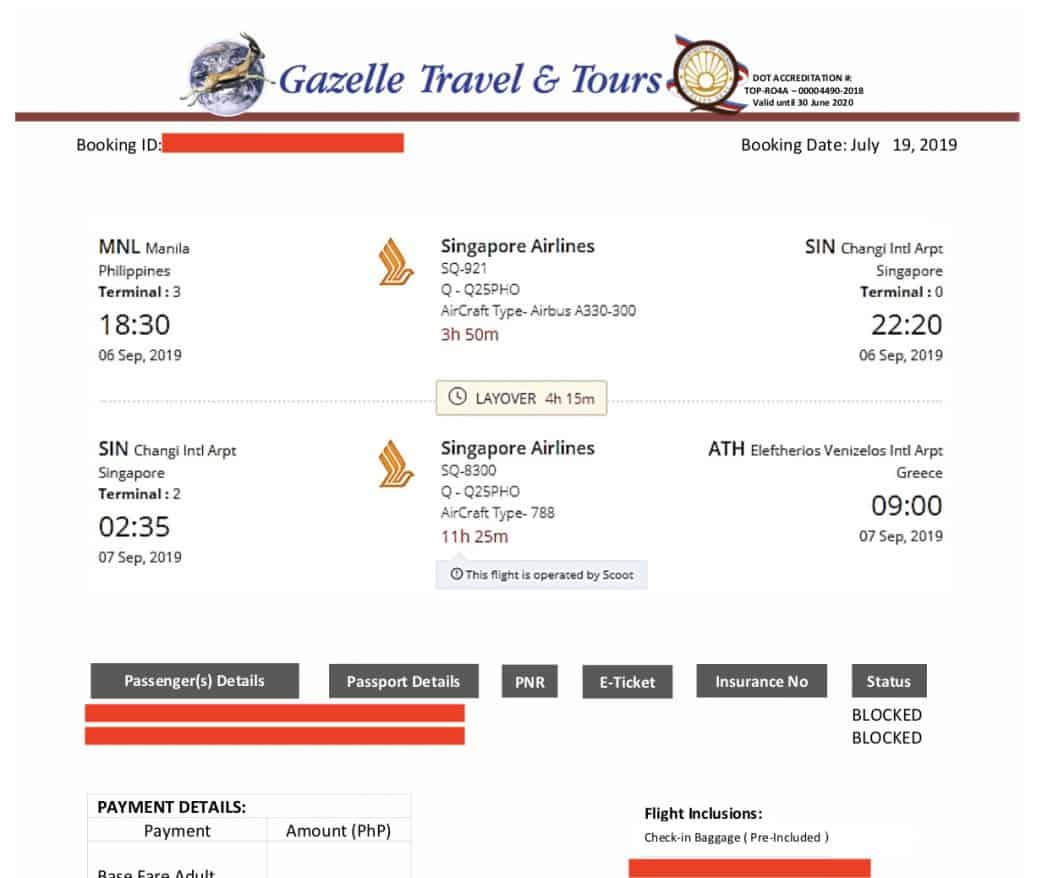Open the E-Ticket column header

[627, 682]
